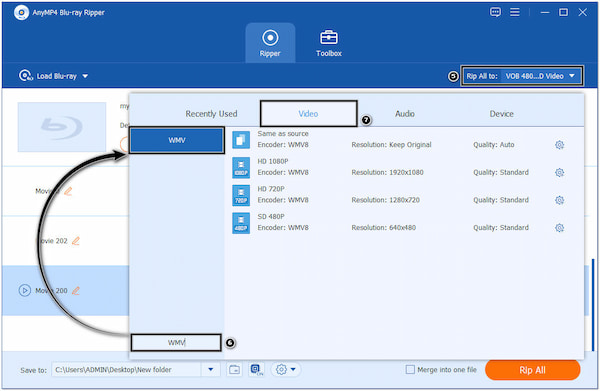600x391 pixels.
Task: Rename Movie 202 with pencil icon
Action: click(x=76, y=241)
